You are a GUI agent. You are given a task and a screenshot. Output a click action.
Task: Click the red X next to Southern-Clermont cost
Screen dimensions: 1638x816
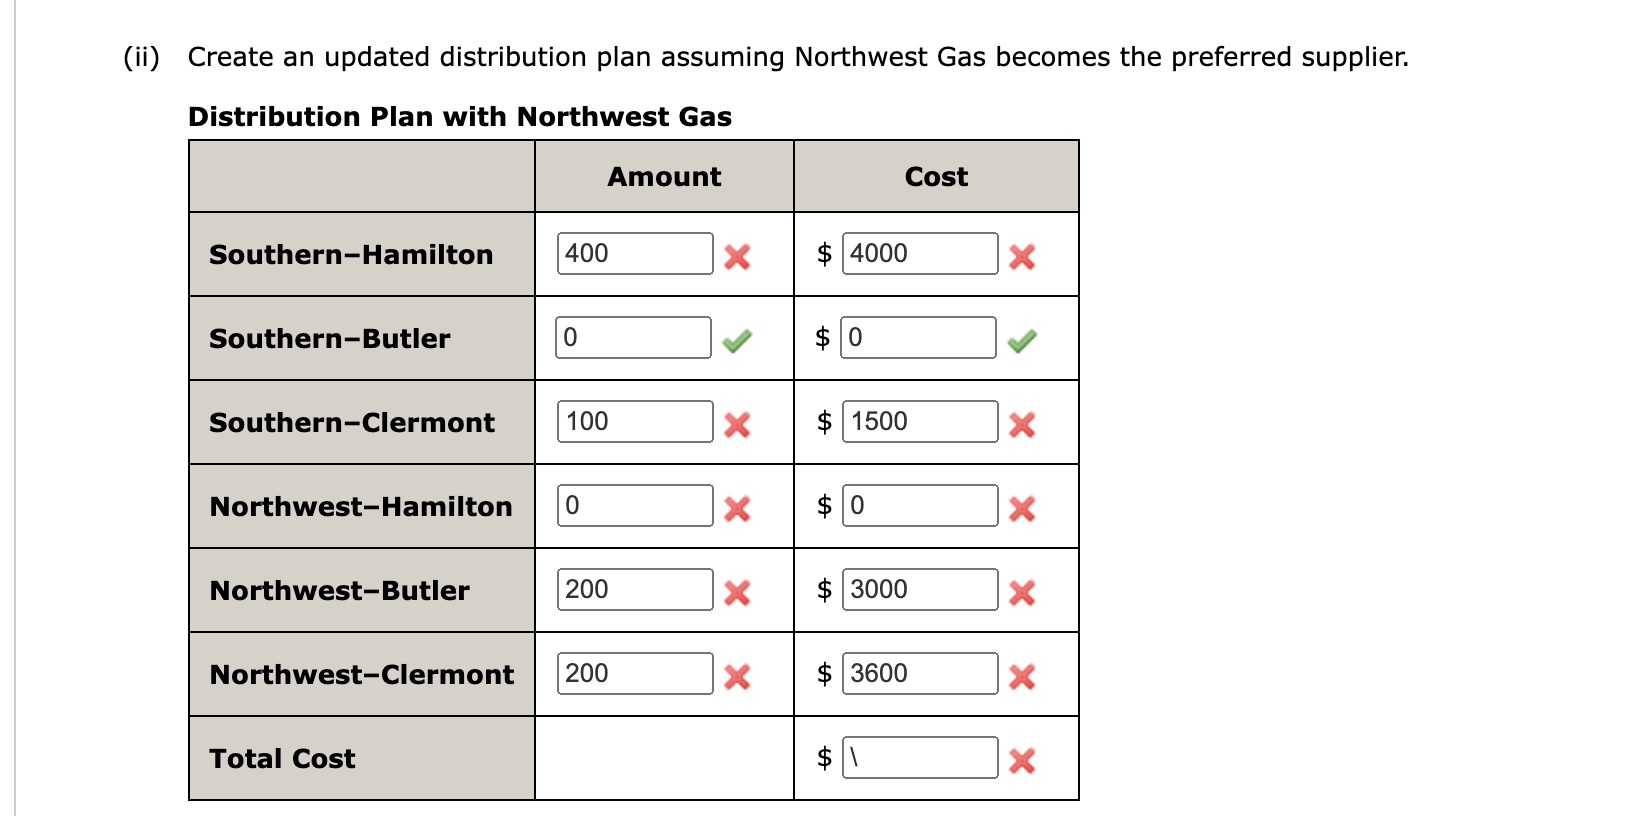1021,425
